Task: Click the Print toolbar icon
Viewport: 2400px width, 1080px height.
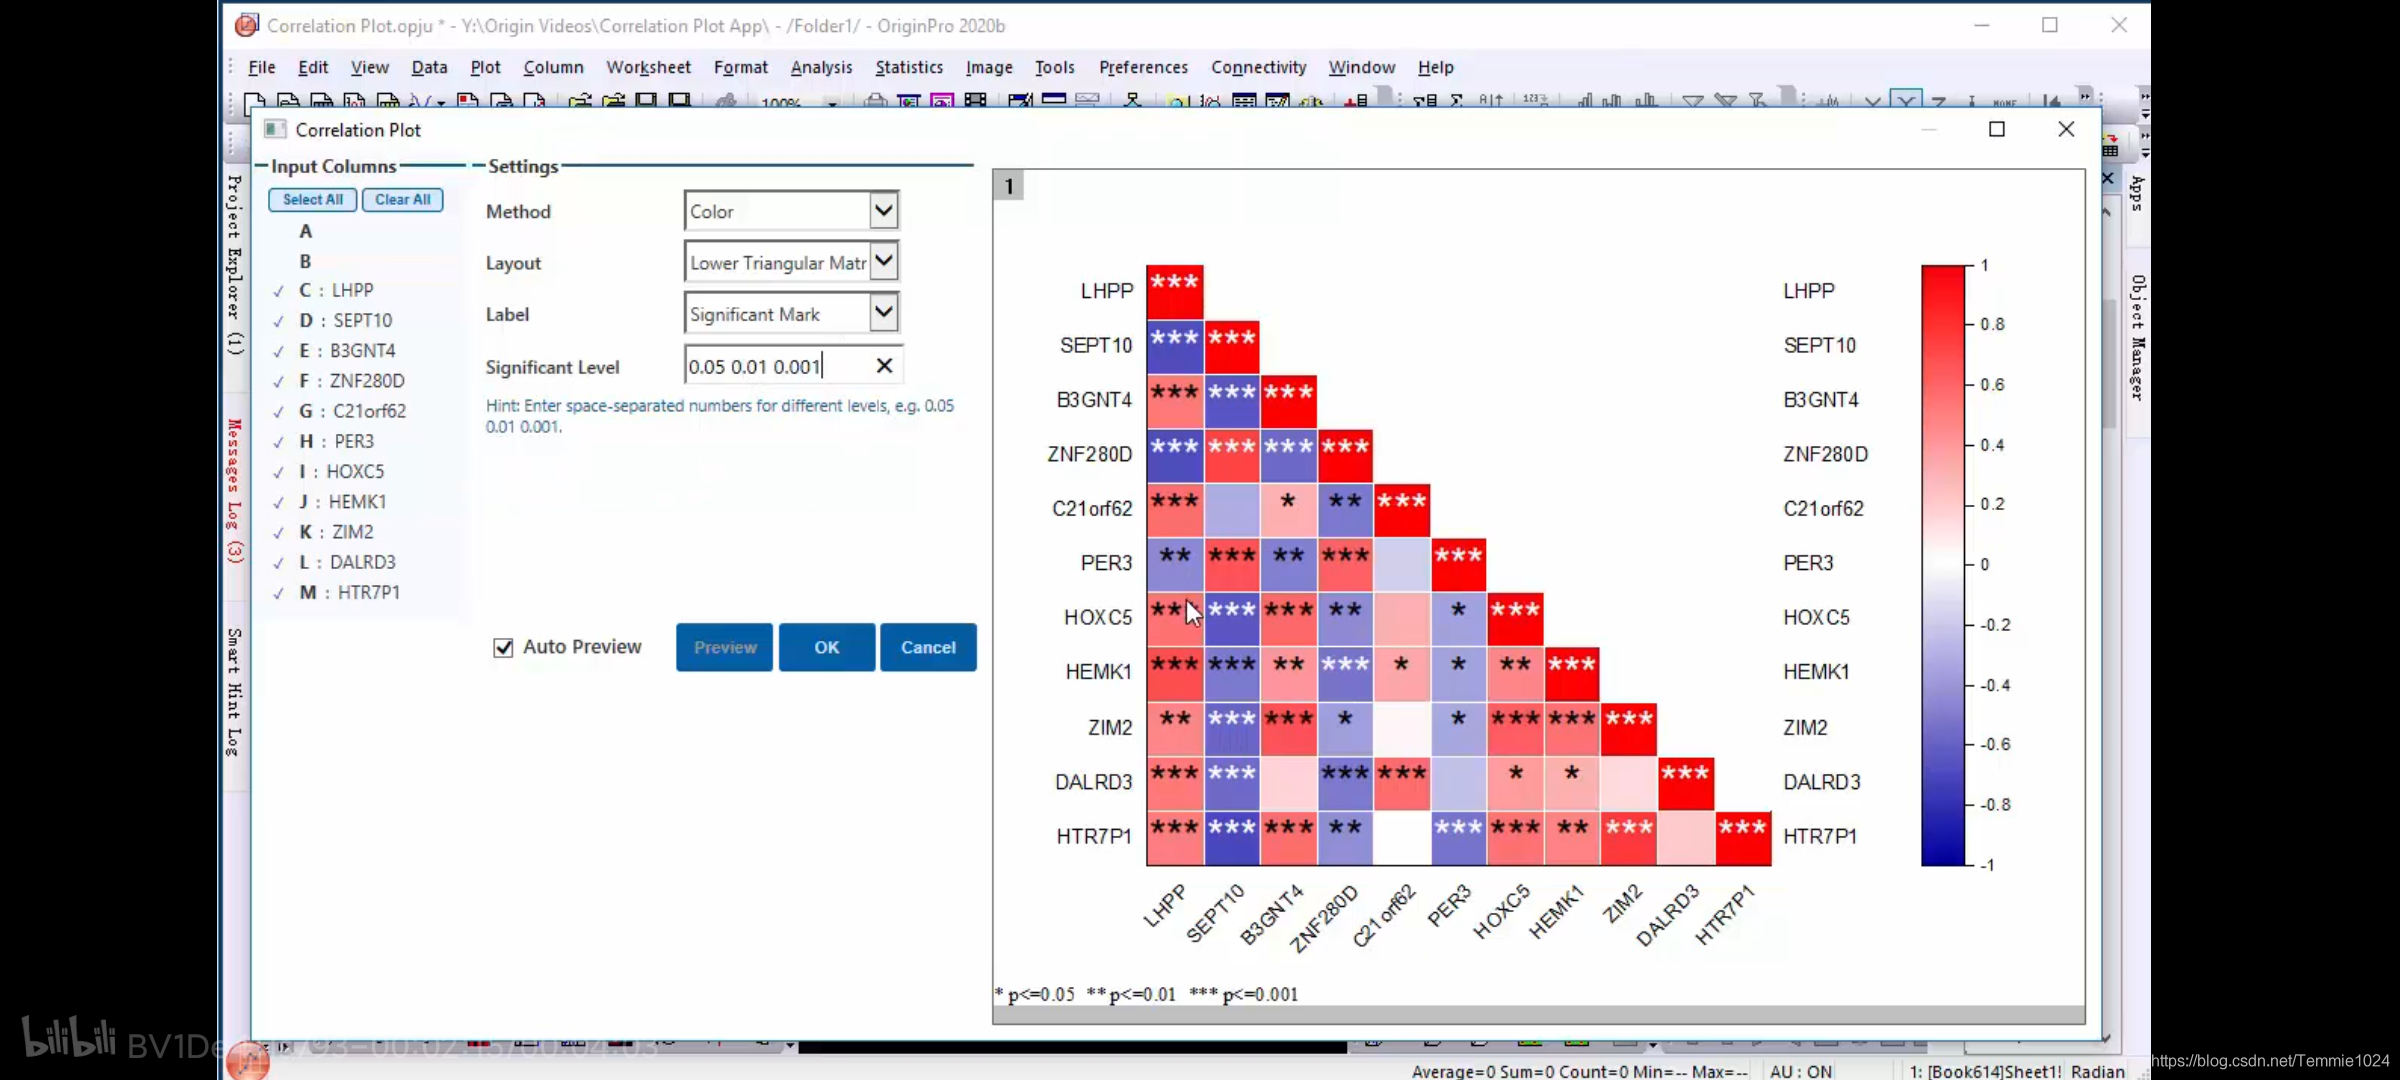Action: click(x=875, y=101)
